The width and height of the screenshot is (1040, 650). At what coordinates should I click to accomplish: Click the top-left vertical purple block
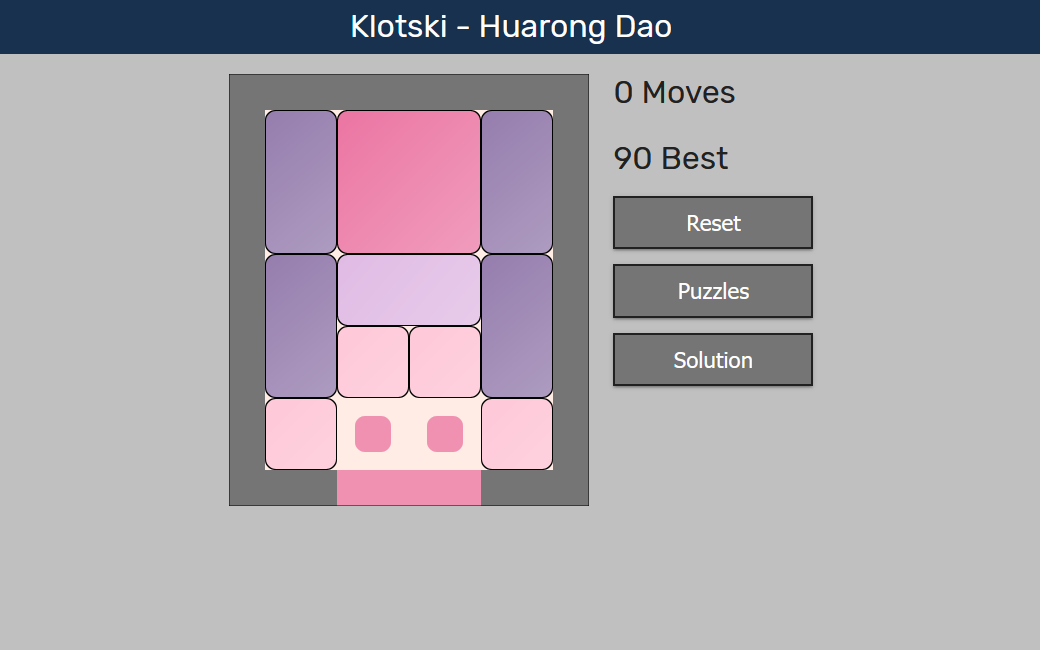pos(299,180)
